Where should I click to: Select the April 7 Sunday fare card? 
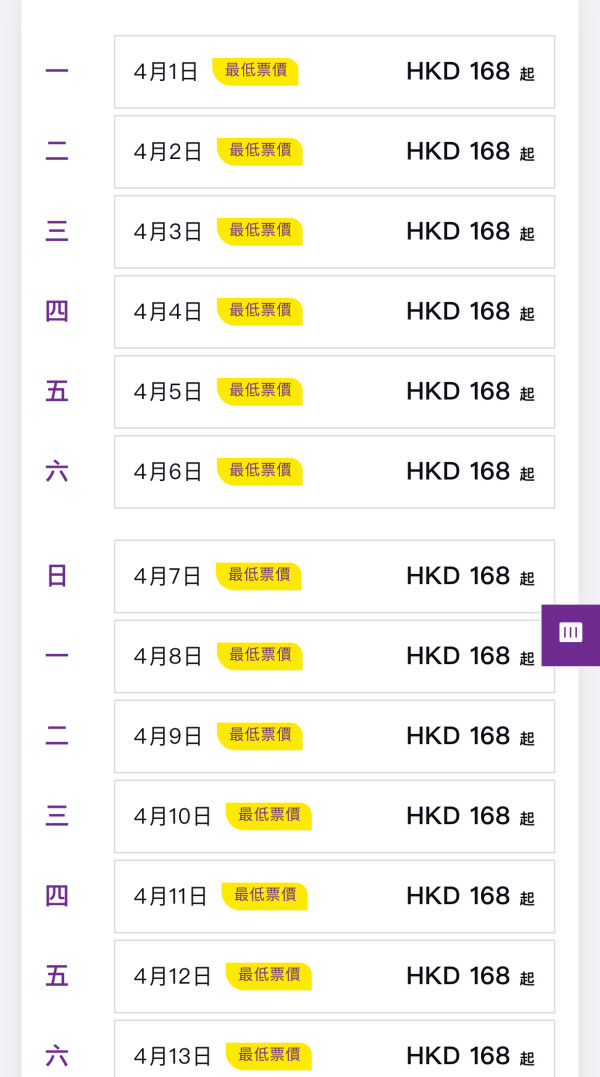tap(334, 576)
